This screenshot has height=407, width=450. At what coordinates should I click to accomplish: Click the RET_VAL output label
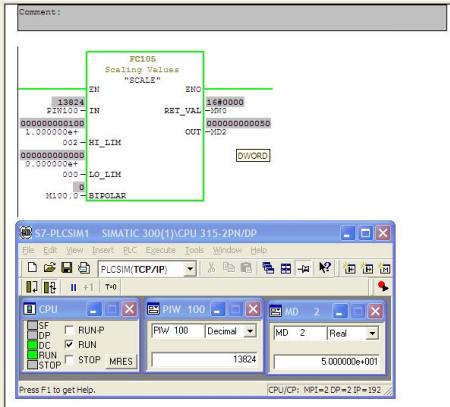click(182, 111)
